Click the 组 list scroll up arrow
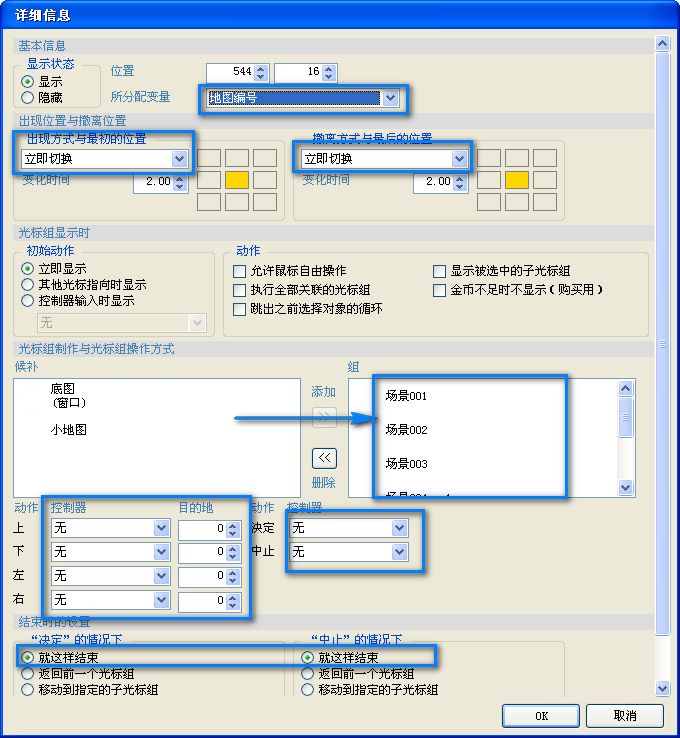 coord(625,388)
